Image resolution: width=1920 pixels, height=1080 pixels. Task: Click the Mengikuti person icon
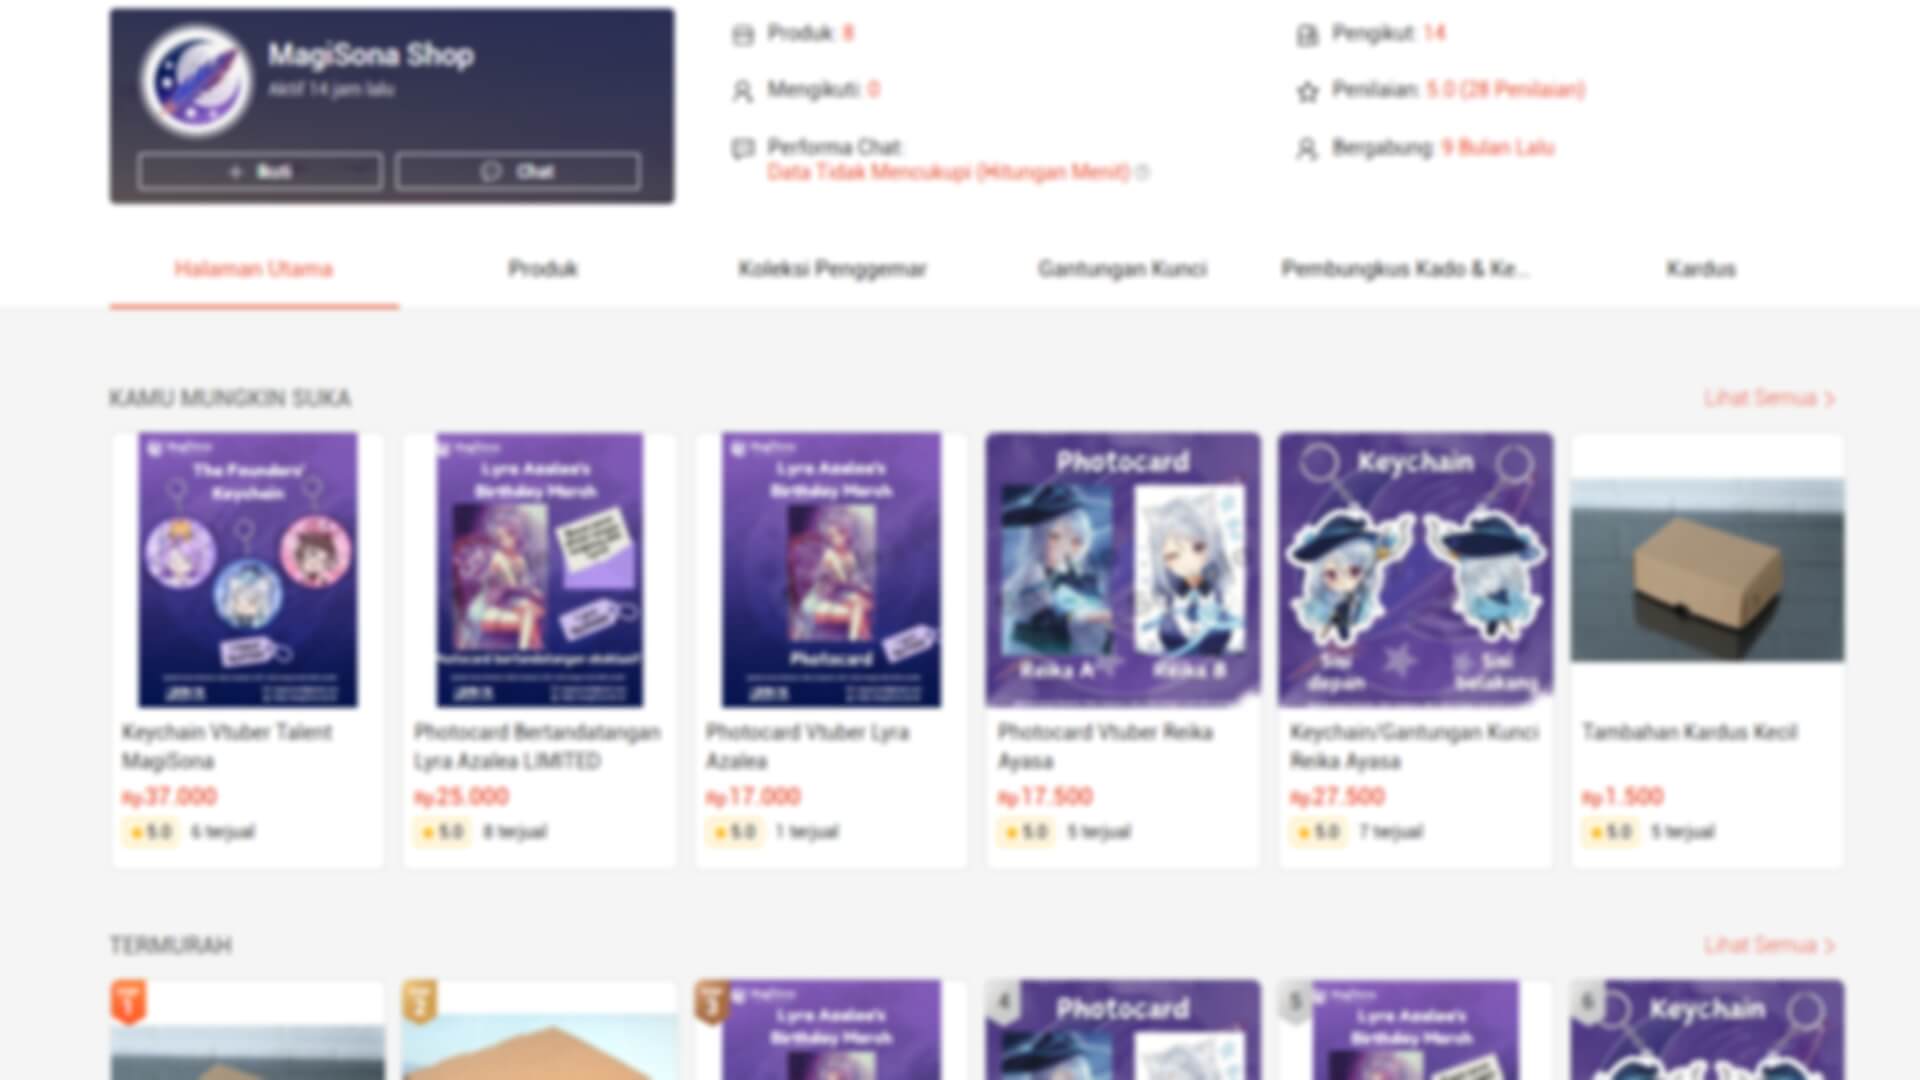(x=742, y=91)
